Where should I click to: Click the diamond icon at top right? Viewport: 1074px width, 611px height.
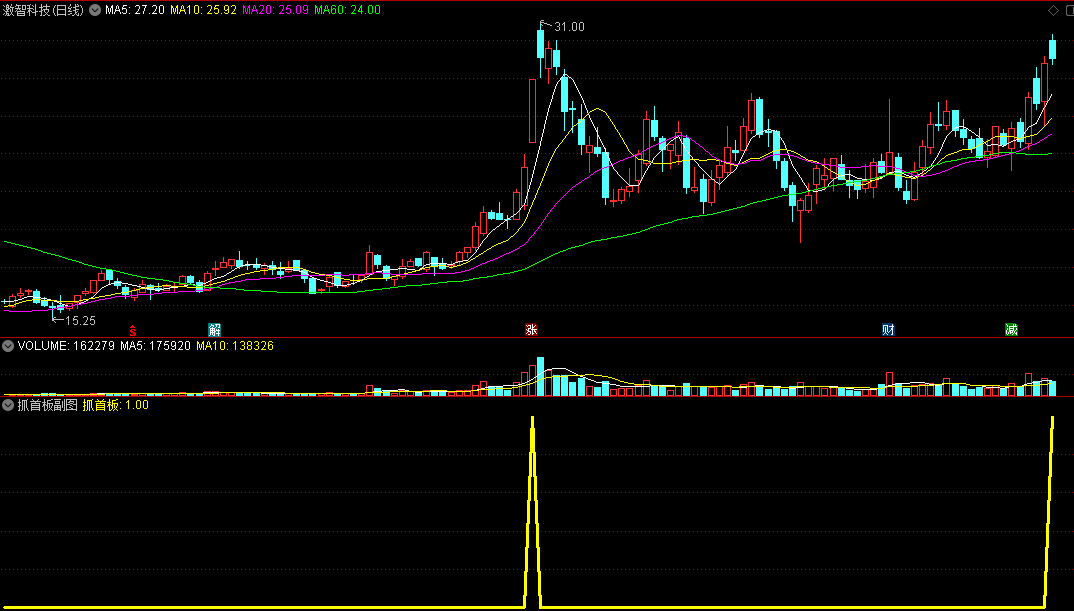click(1053, 10)
